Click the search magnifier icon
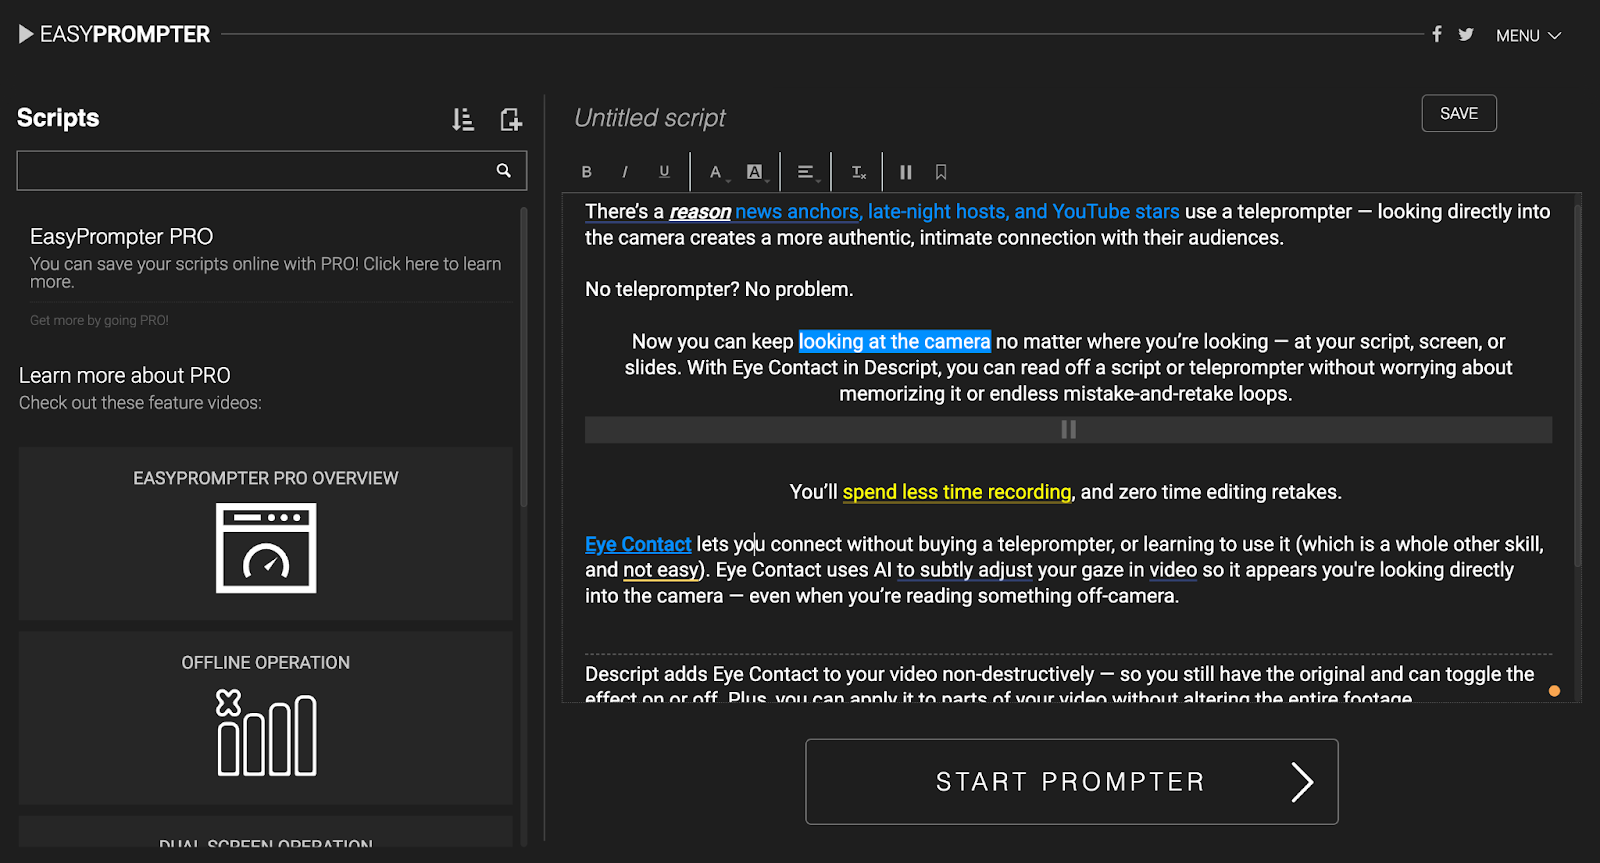Viewport: 1600px width, 863px height. 504,171
